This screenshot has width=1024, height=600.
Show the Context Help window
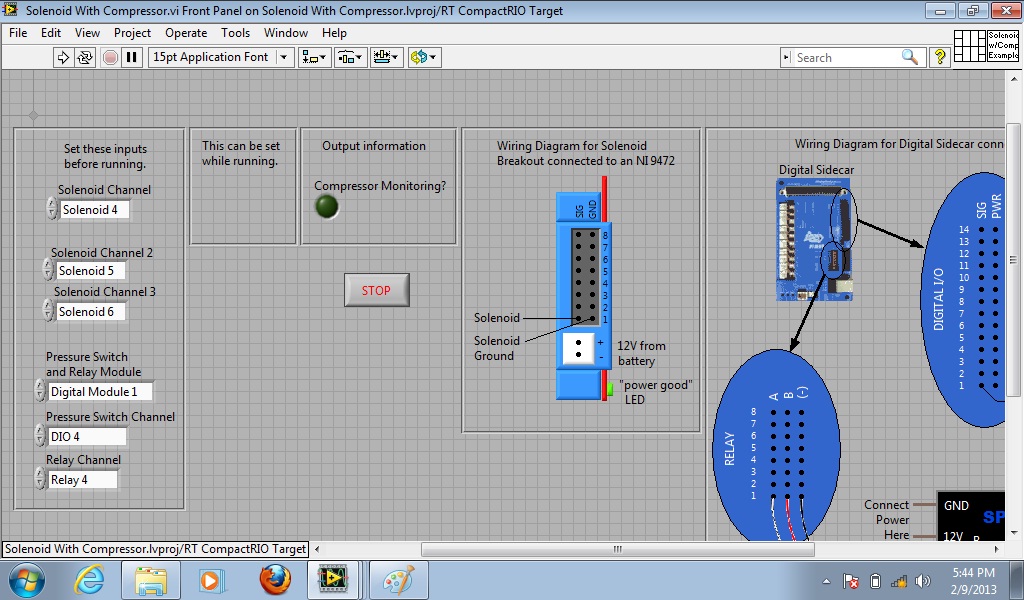pyautogui.click(x=940, y=57)
